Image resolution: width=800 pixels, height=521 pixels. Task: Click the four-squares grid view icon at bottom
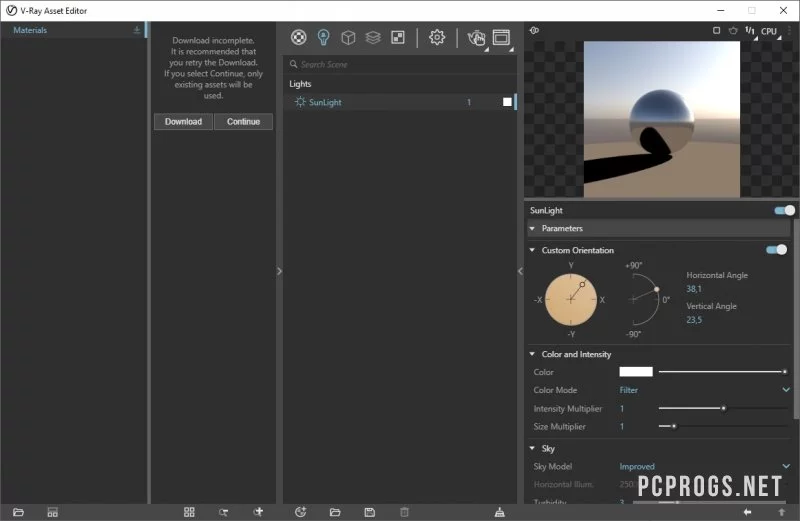coord(189,512)
